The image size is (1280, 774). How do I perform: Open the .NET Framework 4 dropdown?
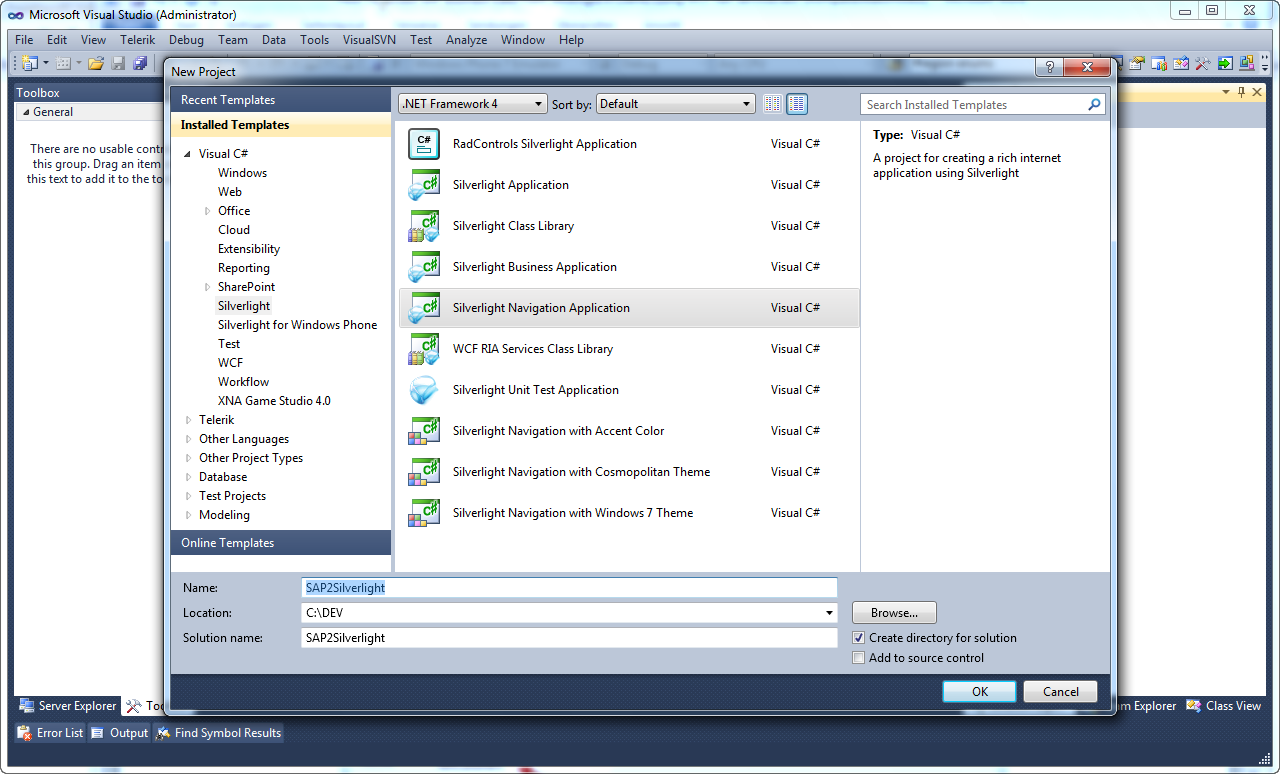coord(473,104)
